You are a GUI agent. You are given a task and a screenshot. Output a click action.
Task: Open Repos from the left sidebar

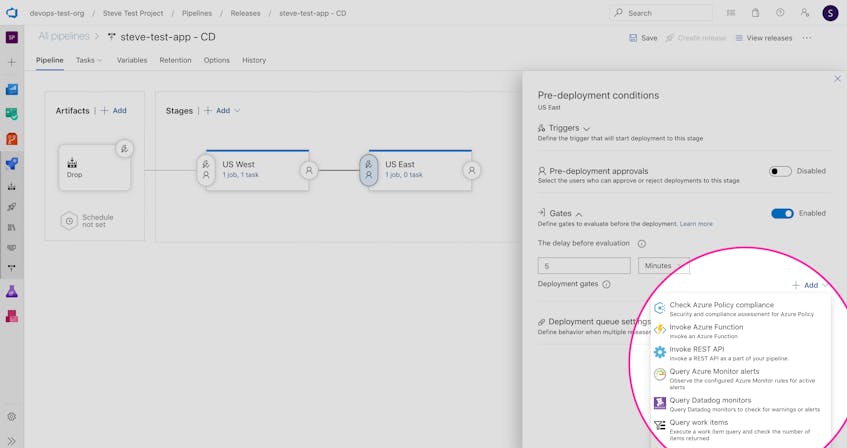tap(11, 138)
